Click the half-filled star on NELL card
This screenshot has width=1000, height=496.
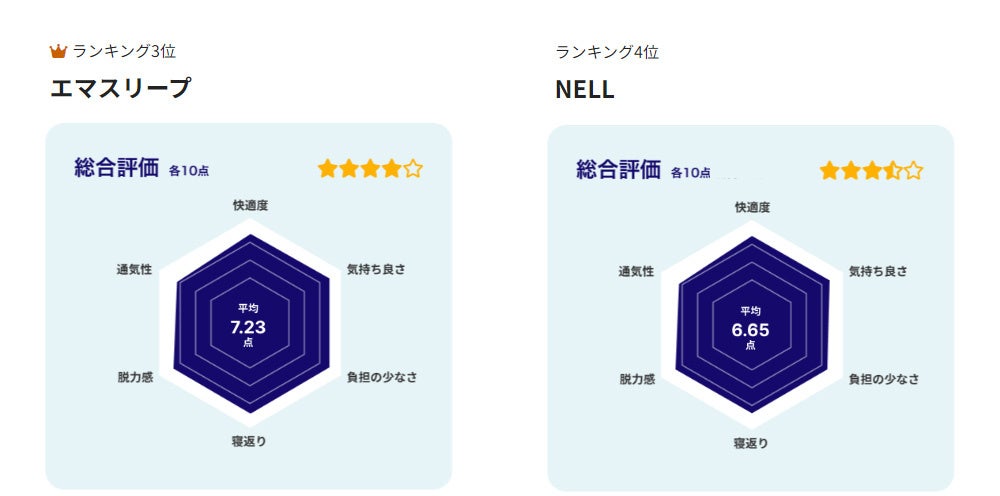pos(893,171)
